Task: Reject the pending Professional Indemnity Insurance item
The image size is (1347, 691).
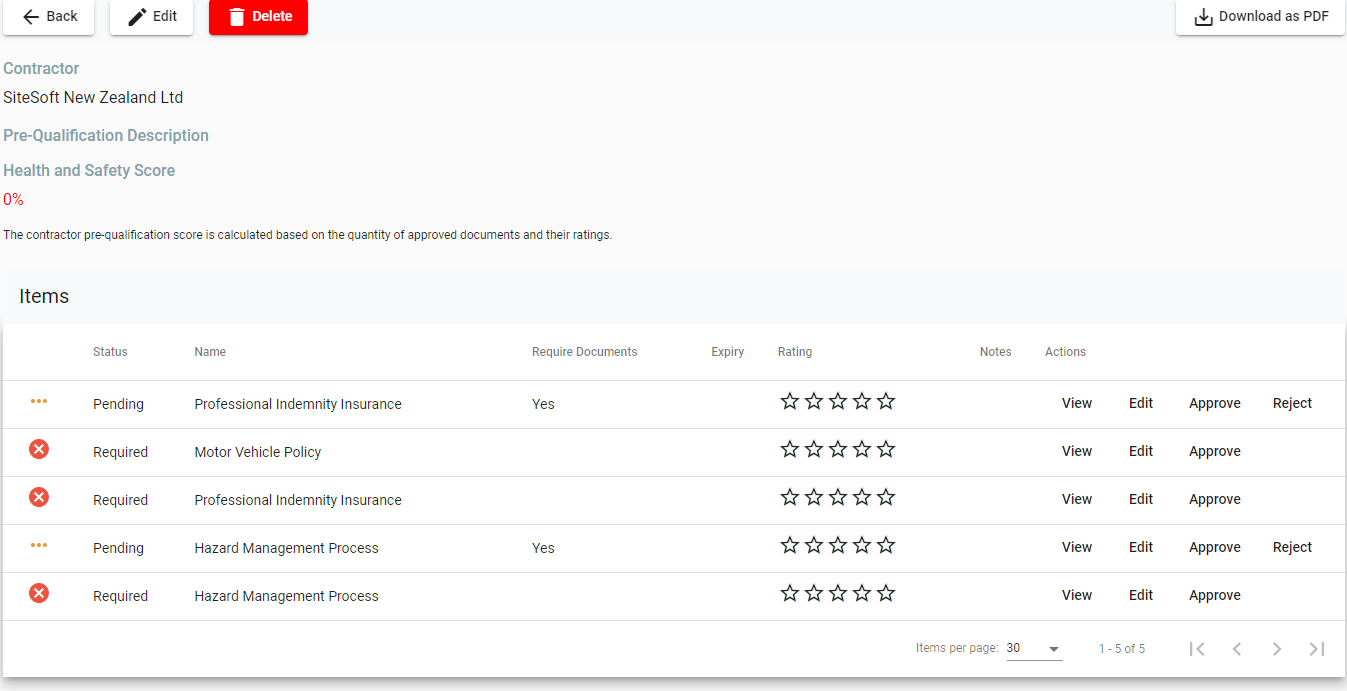Action: (x=1292, y=404)
